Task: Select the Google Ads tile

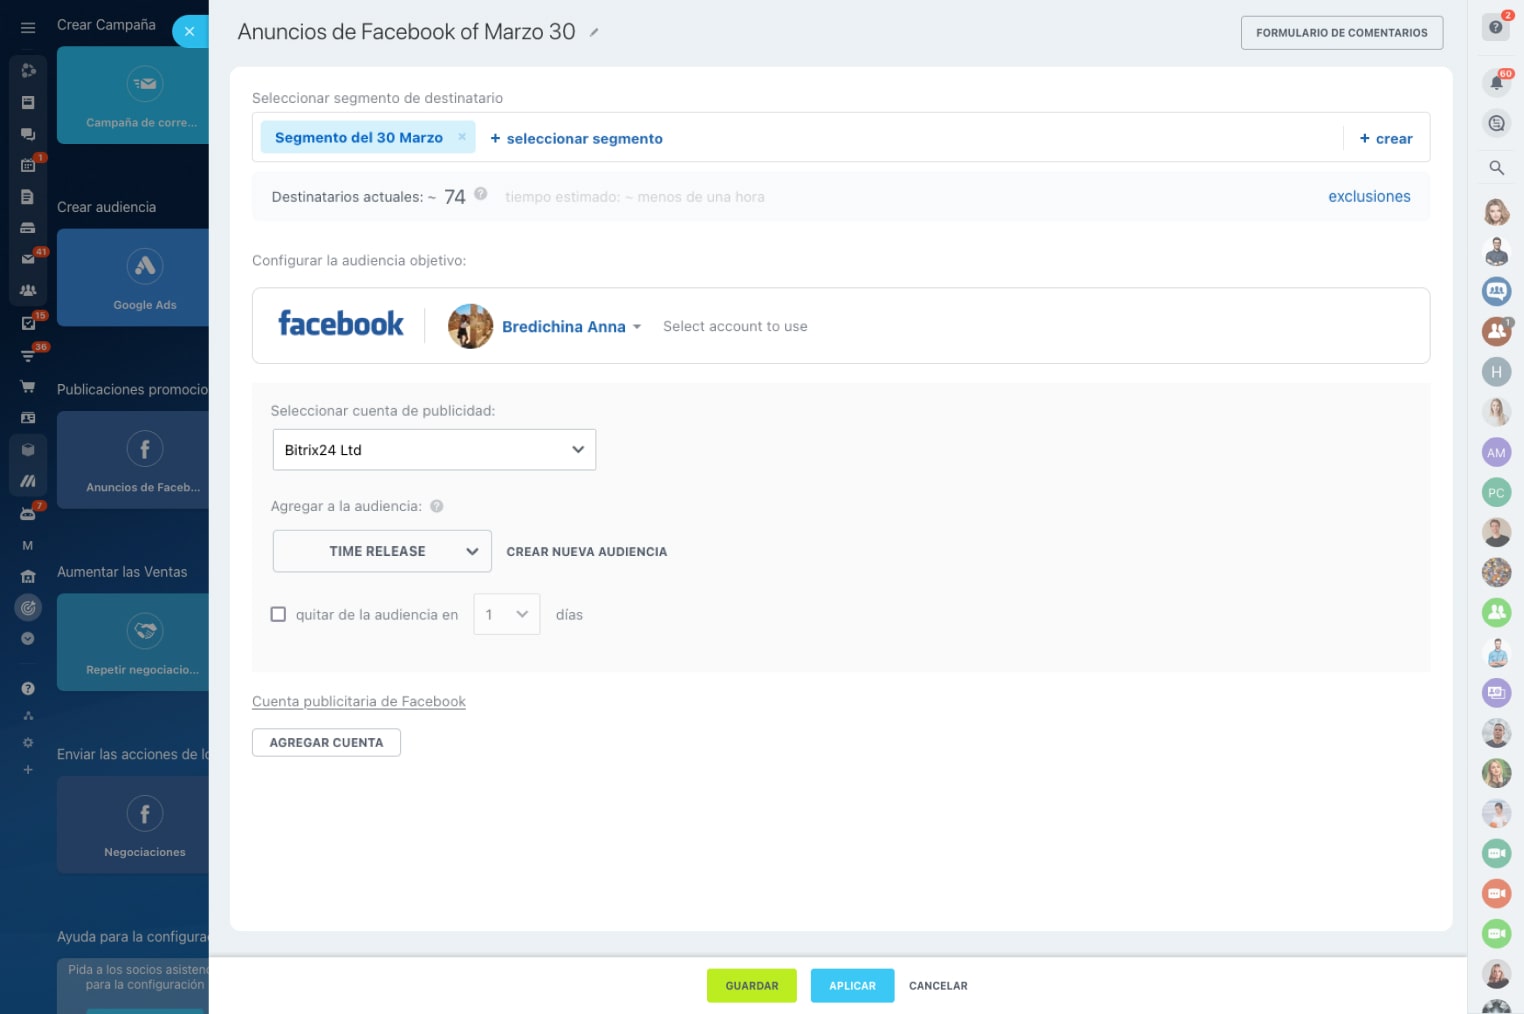Action: pyautogui.click(x=144, y=278)
